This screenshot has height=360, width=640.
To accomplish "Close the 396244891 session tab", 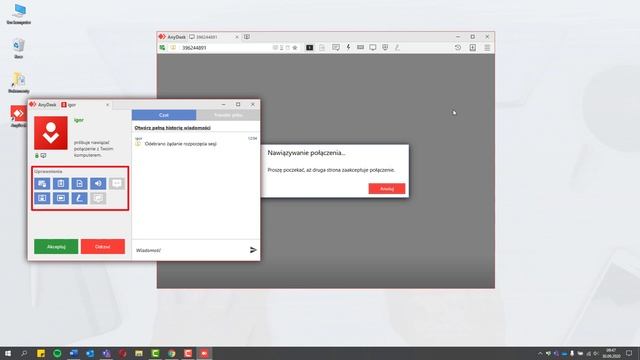I will (x=237, y=37).
